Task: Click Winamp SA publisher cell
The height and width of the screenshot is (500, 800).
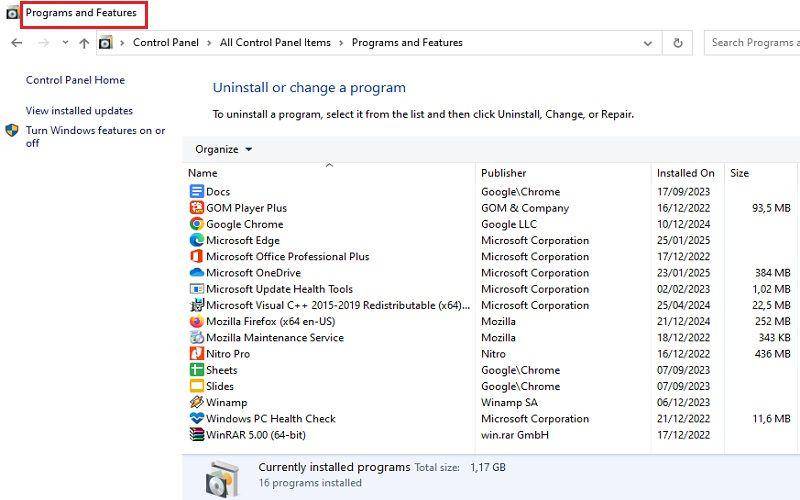Action: [x=509, y=402]
